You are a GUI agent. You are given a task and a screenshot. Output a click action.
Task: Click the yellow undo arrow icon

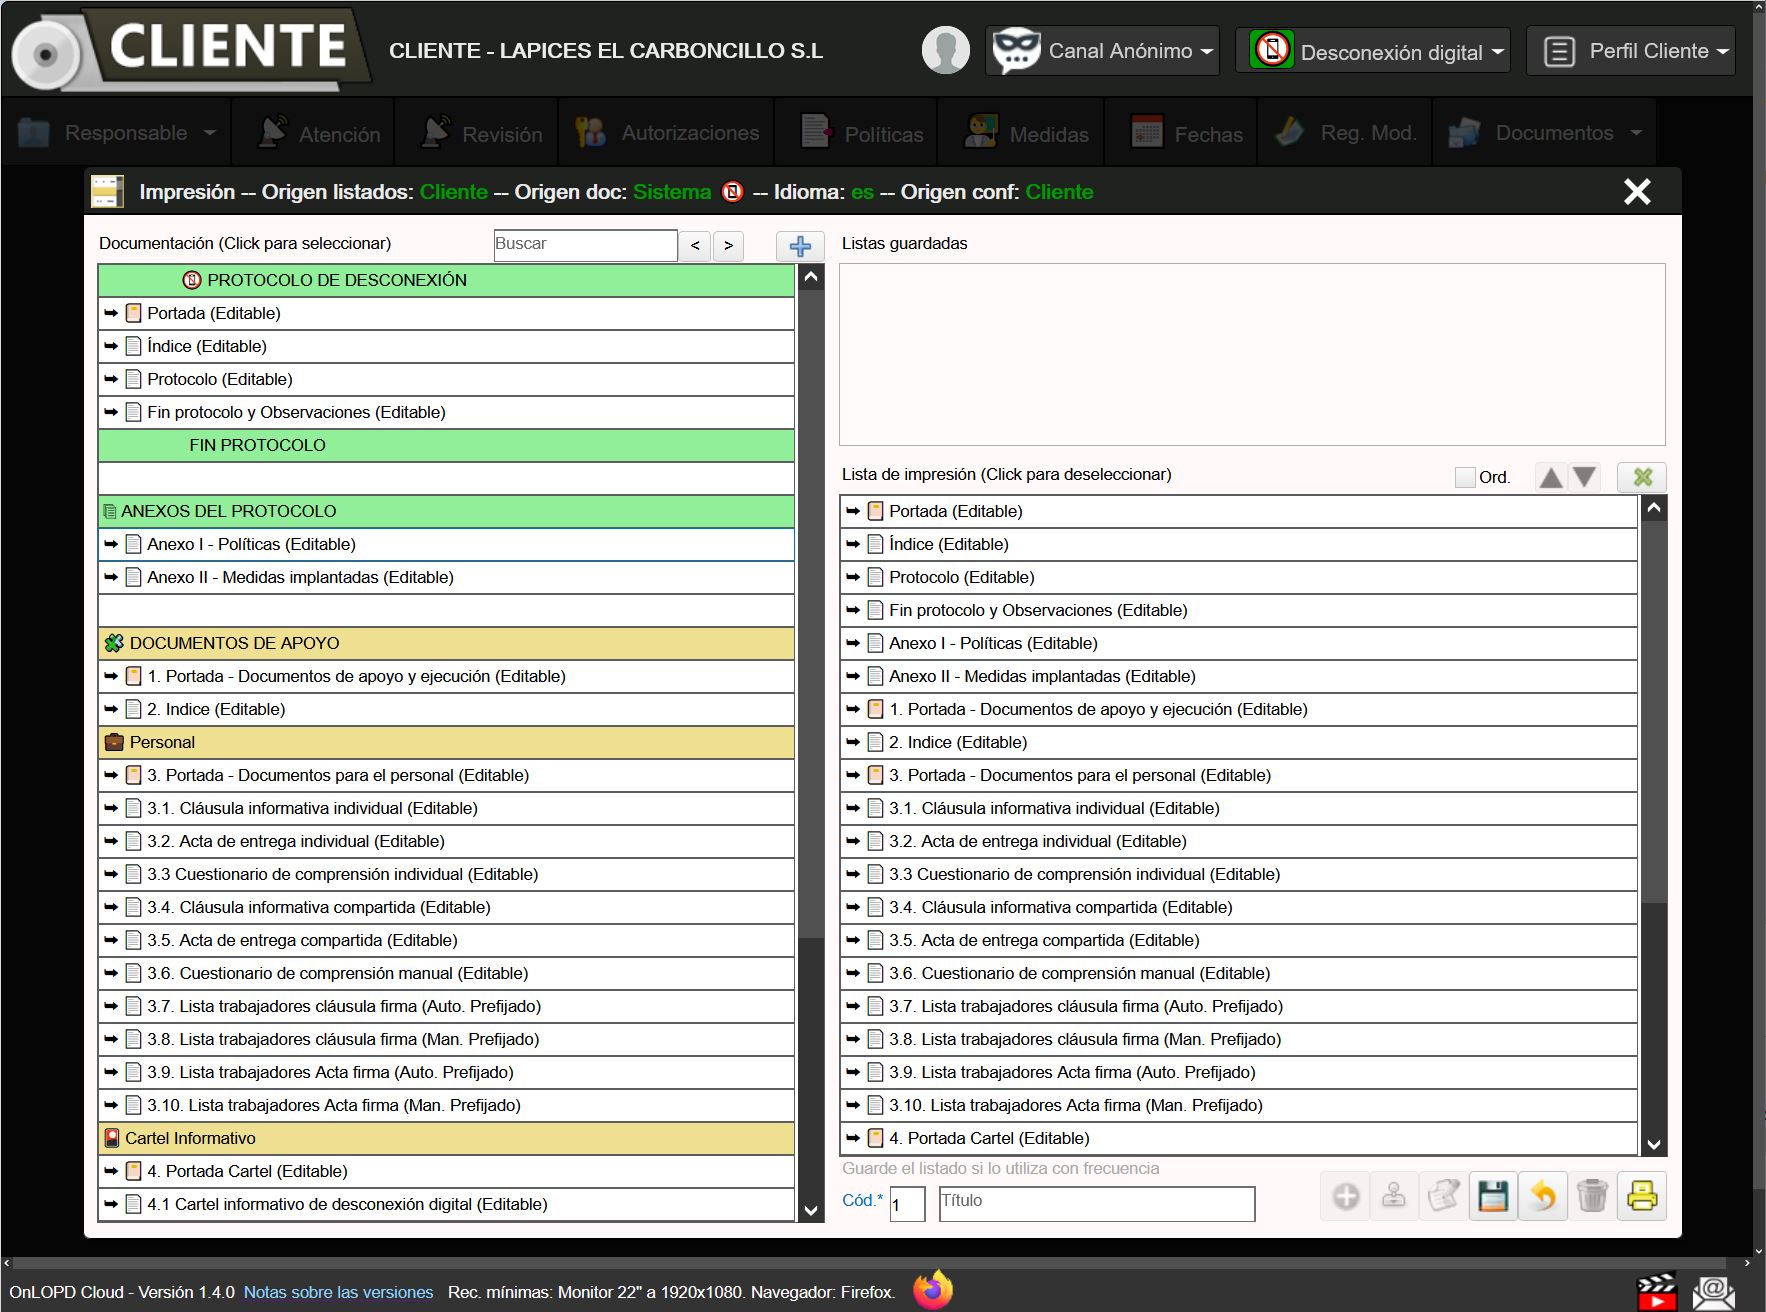pyautogui.click(x=1543, y=1196)
